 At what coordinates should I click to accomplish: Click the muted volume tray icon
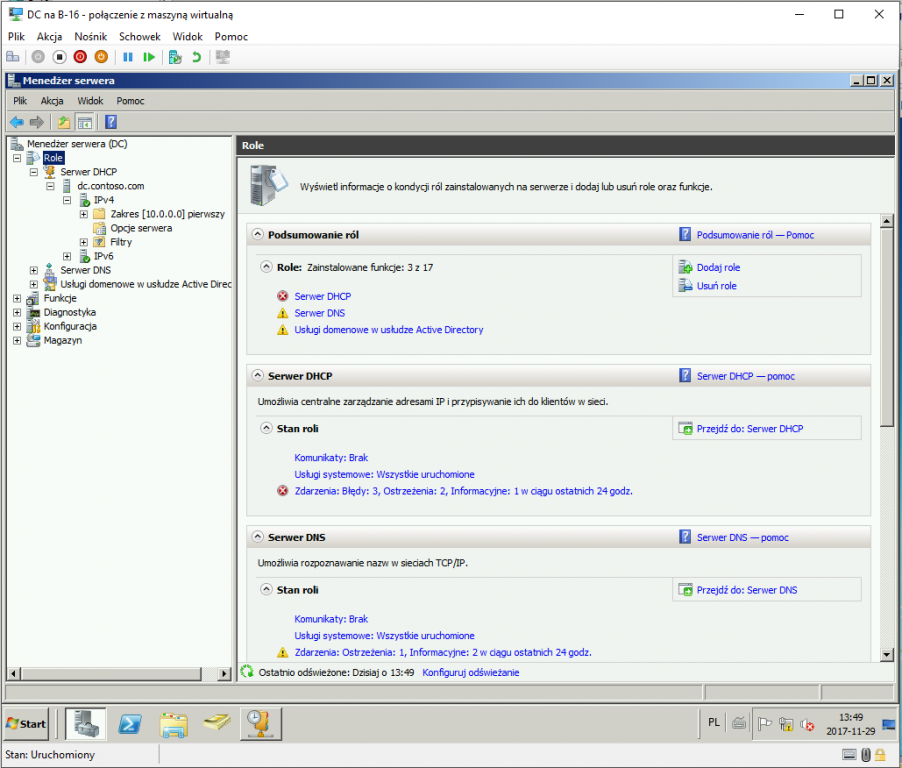807,724
